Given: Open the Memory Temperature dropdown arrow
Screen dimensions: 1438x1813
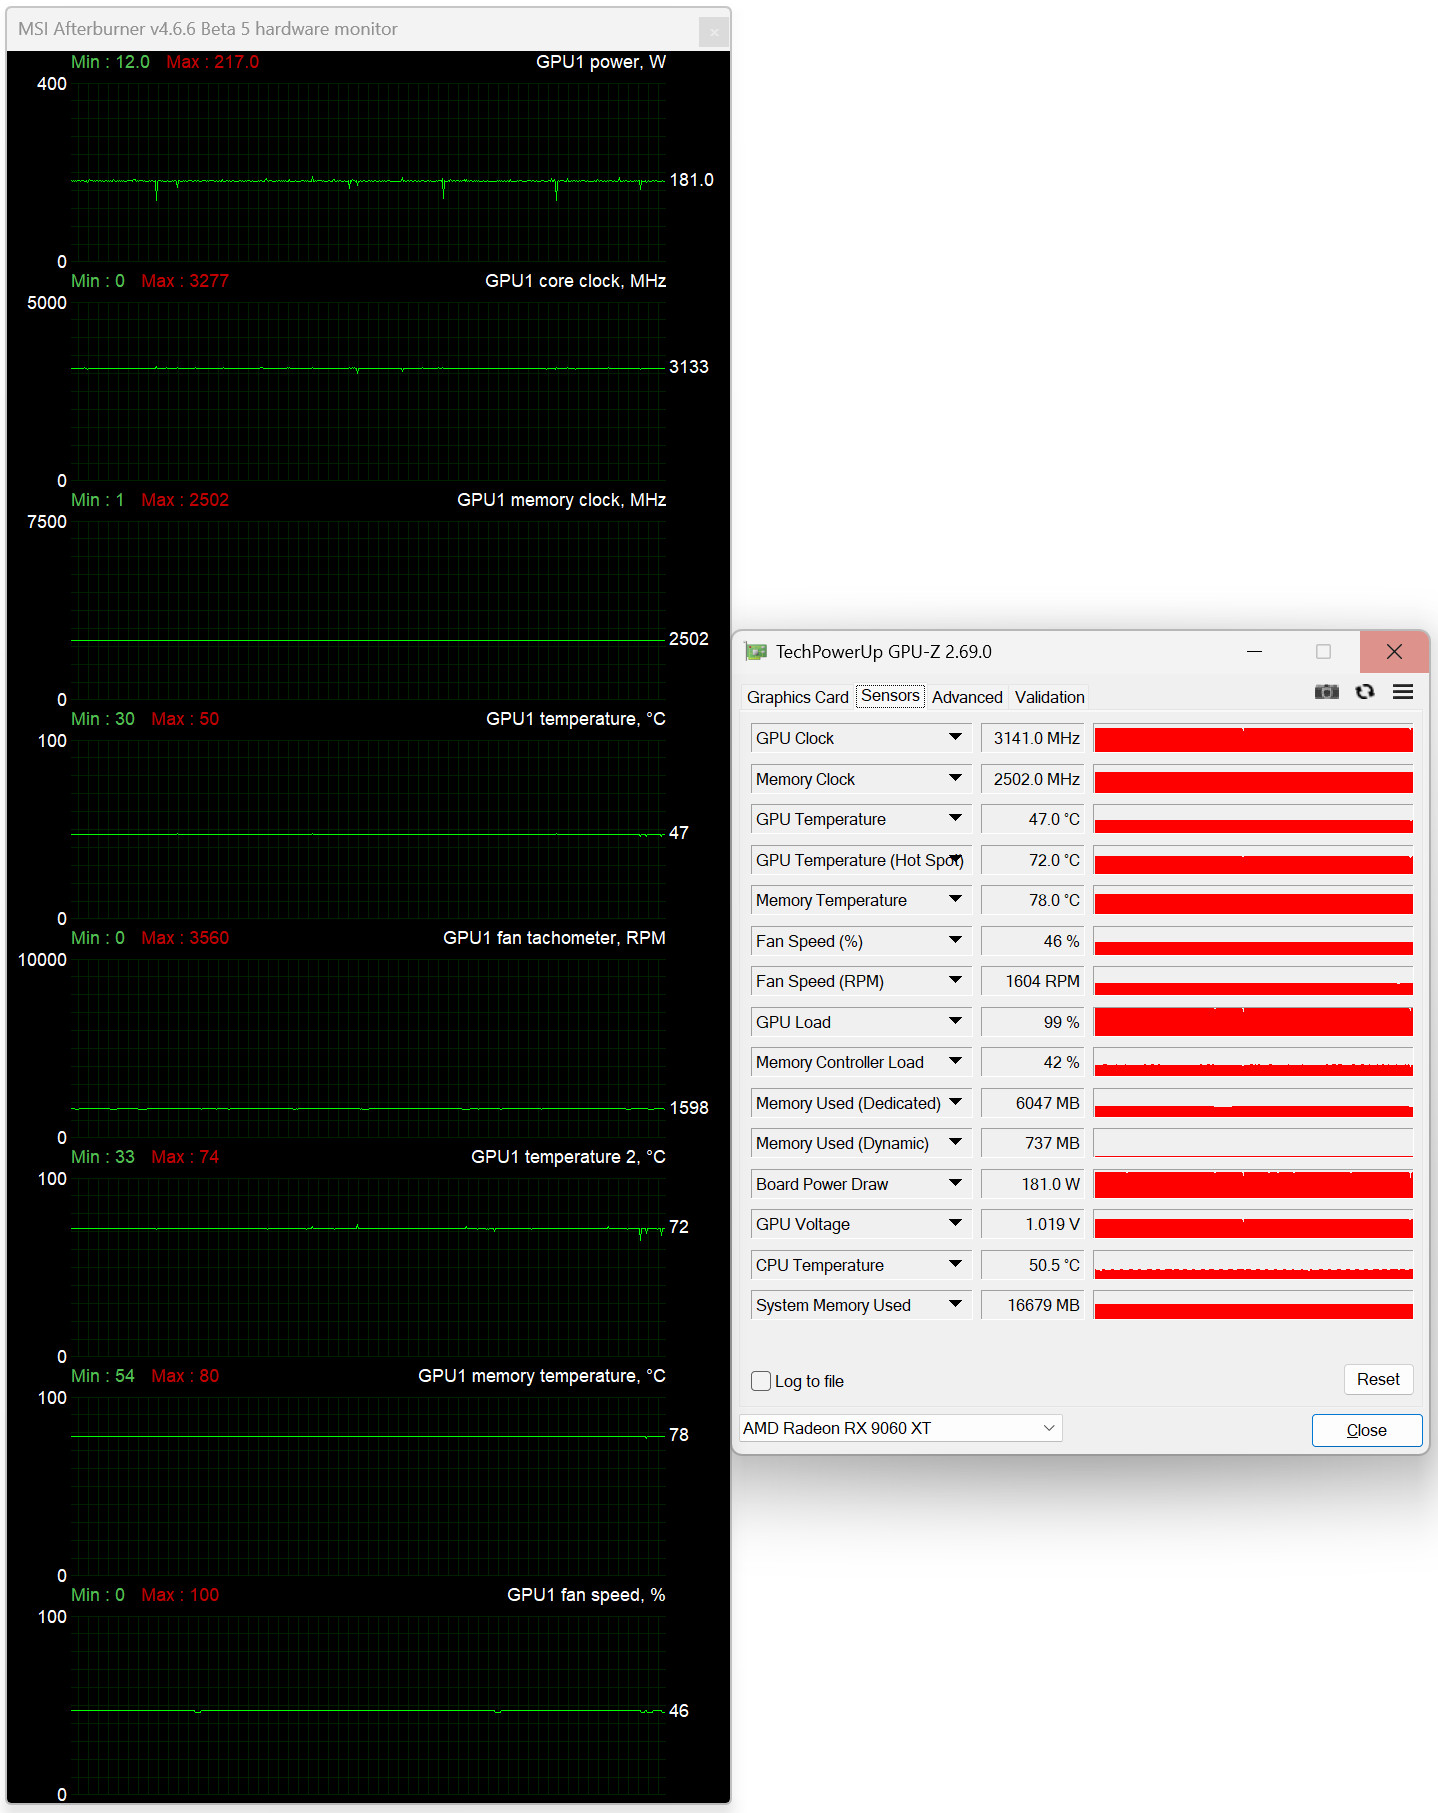Looking at the screenshot, I should 955,900.
